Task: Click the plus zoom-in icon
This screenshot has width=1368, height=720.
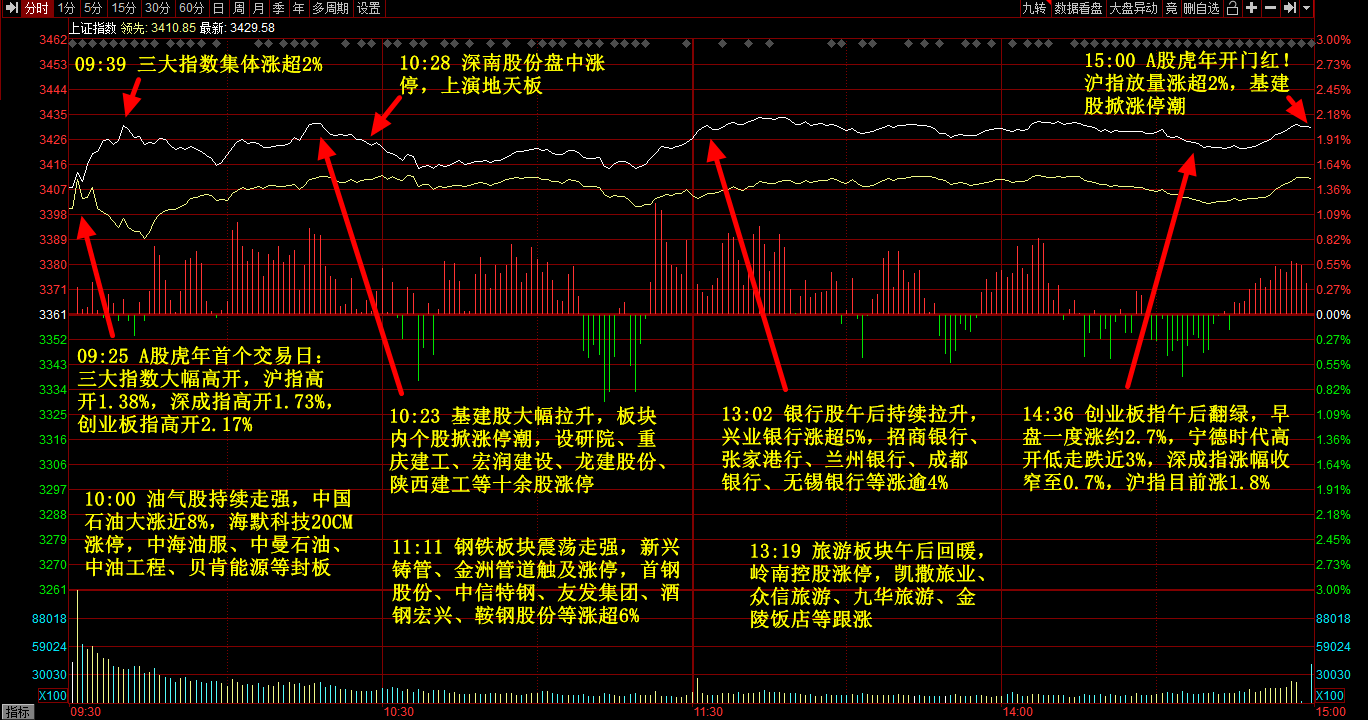Action: point(1251,8)
